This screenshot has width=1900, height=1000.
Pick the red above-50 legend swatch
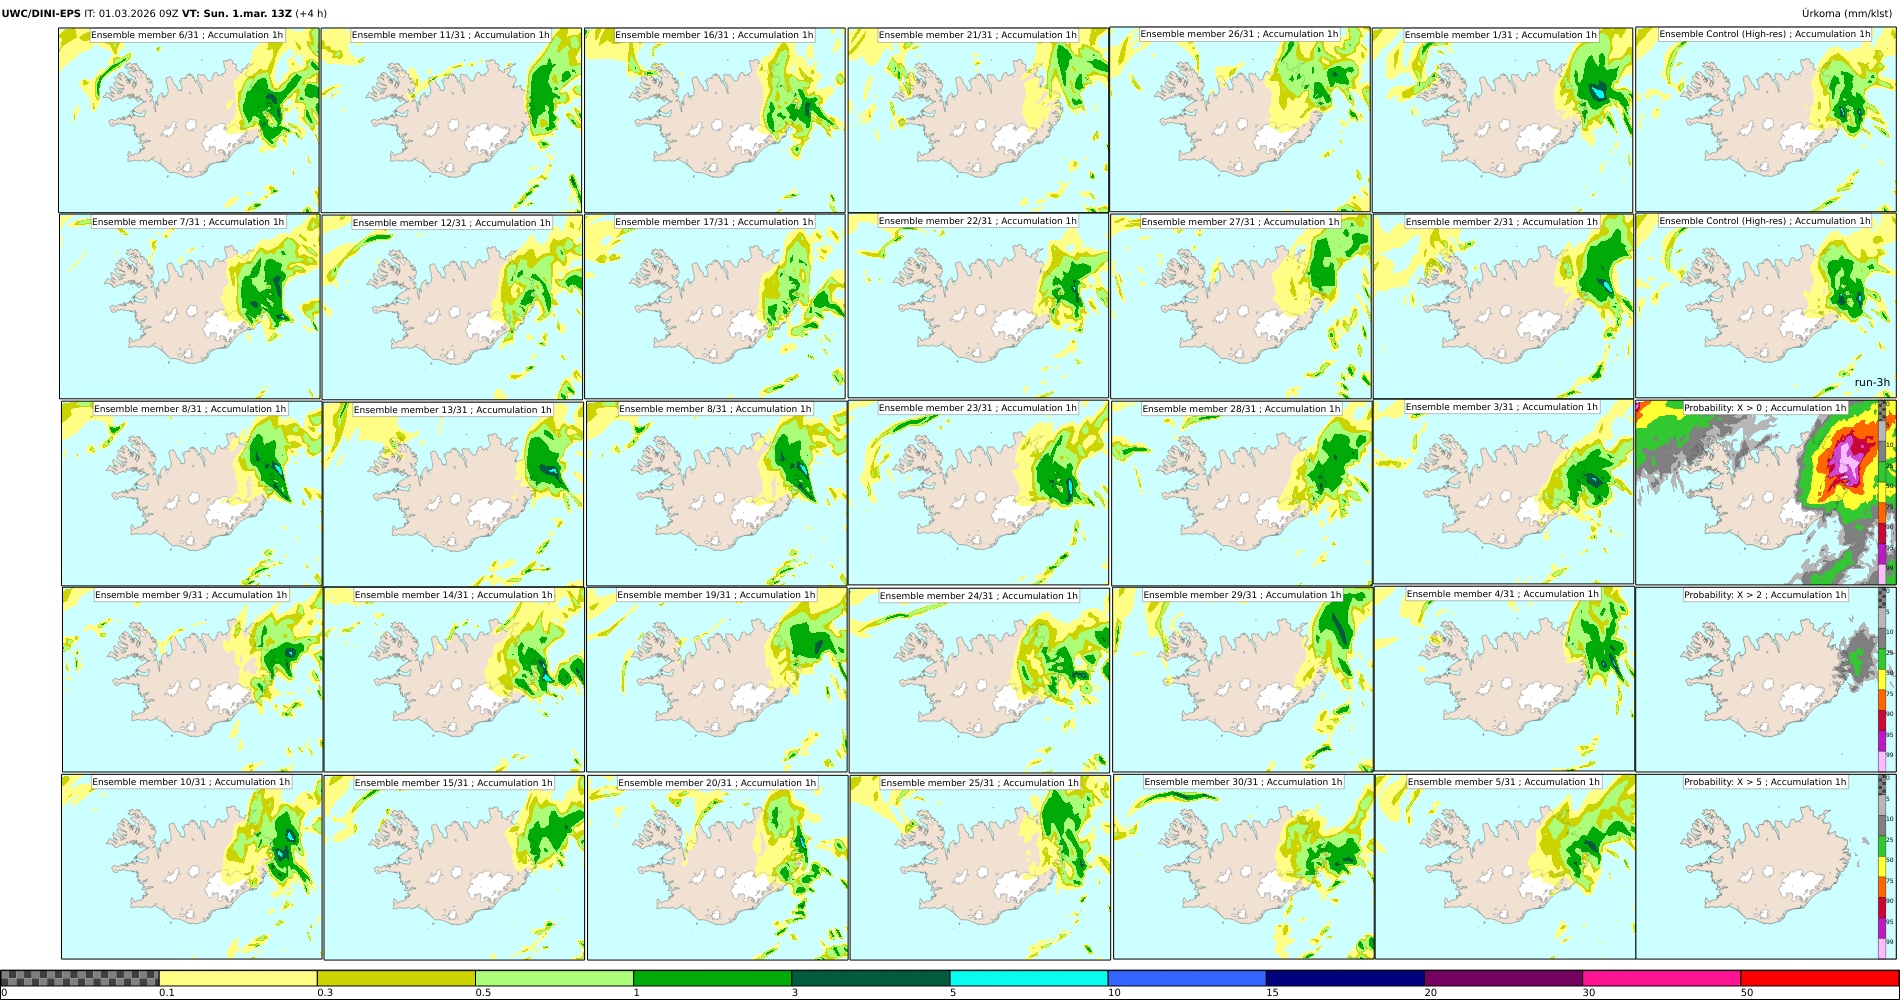tap(1819, 978)
